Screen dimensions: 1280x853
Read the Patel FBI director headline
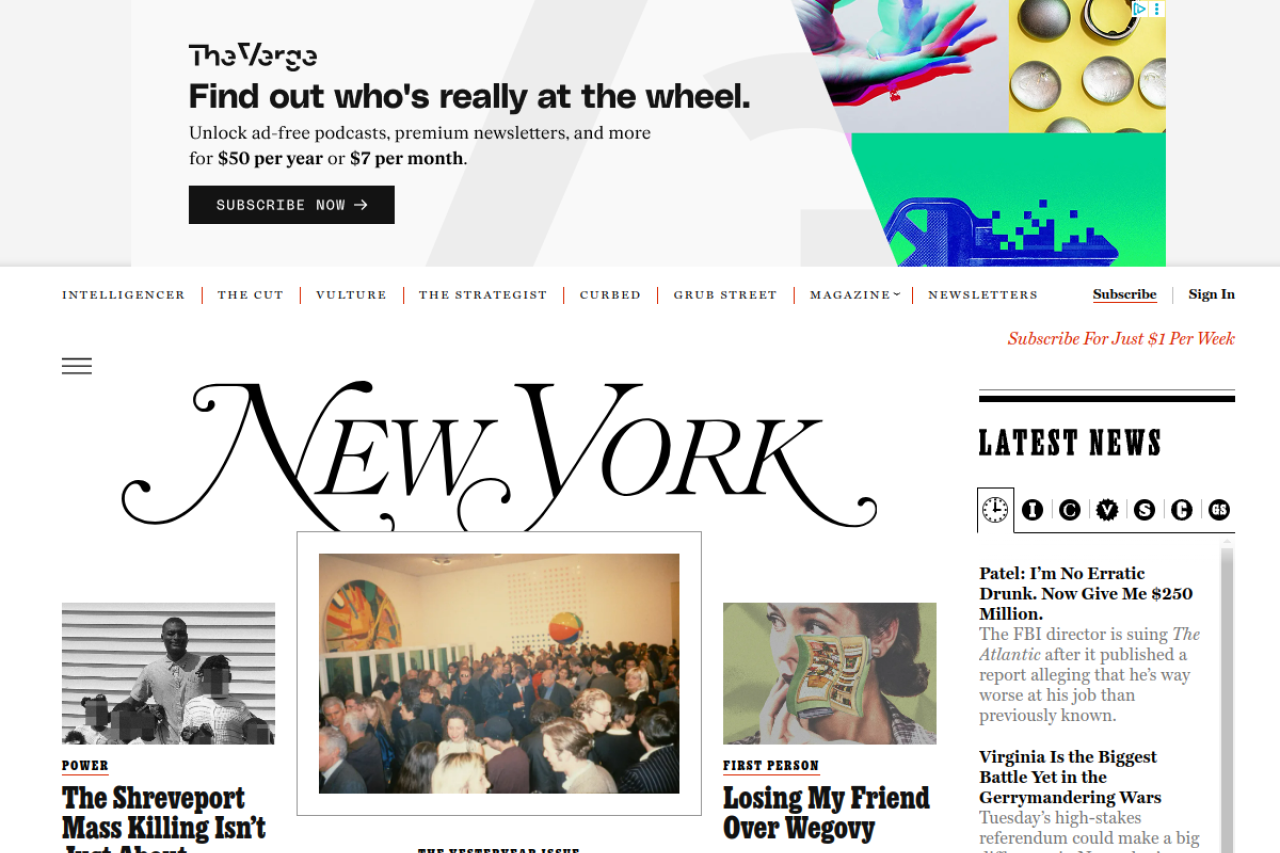click(x=1086, y=593)
